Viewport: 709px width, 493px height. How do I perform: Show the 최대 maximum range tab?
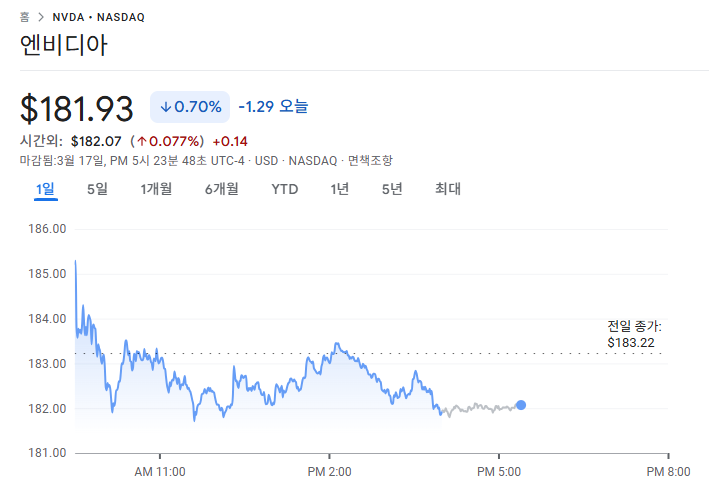coord(447,189)
